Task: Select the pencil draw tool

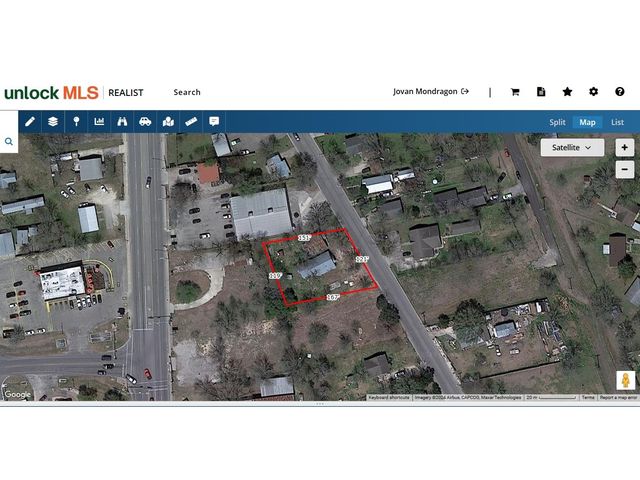Action: [x=30, y=122]
